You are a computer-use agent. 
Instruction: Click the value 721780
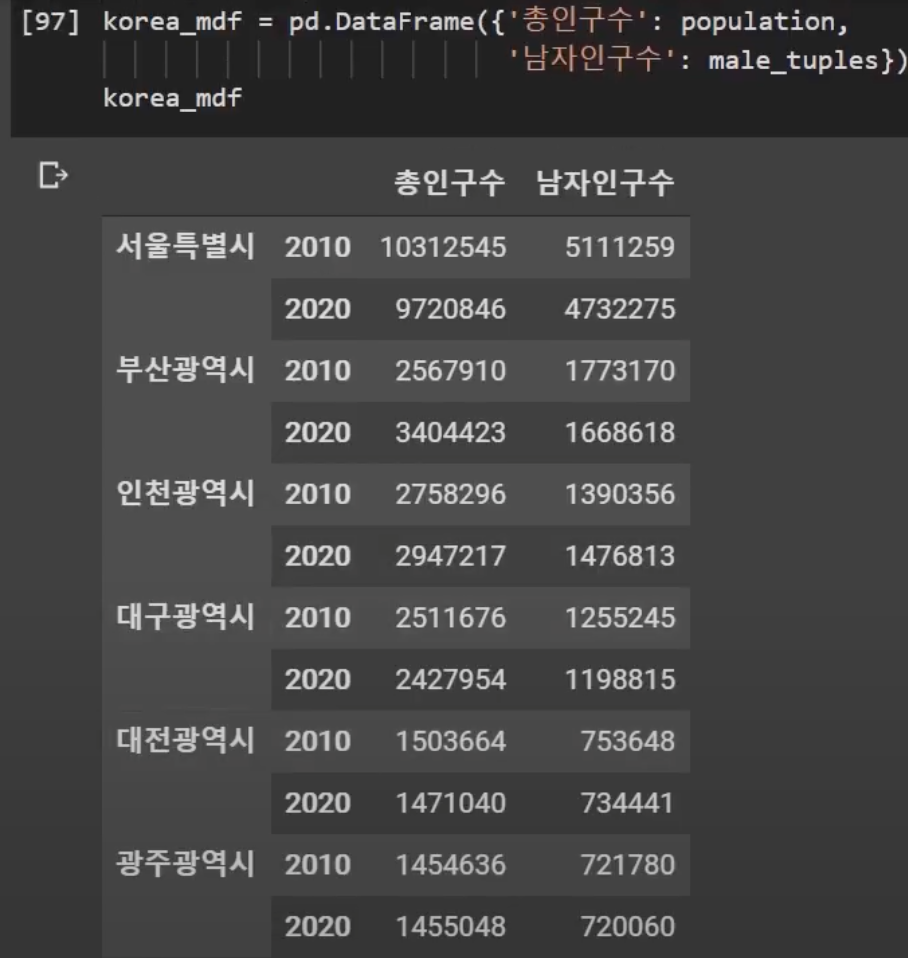click(628, 865)
